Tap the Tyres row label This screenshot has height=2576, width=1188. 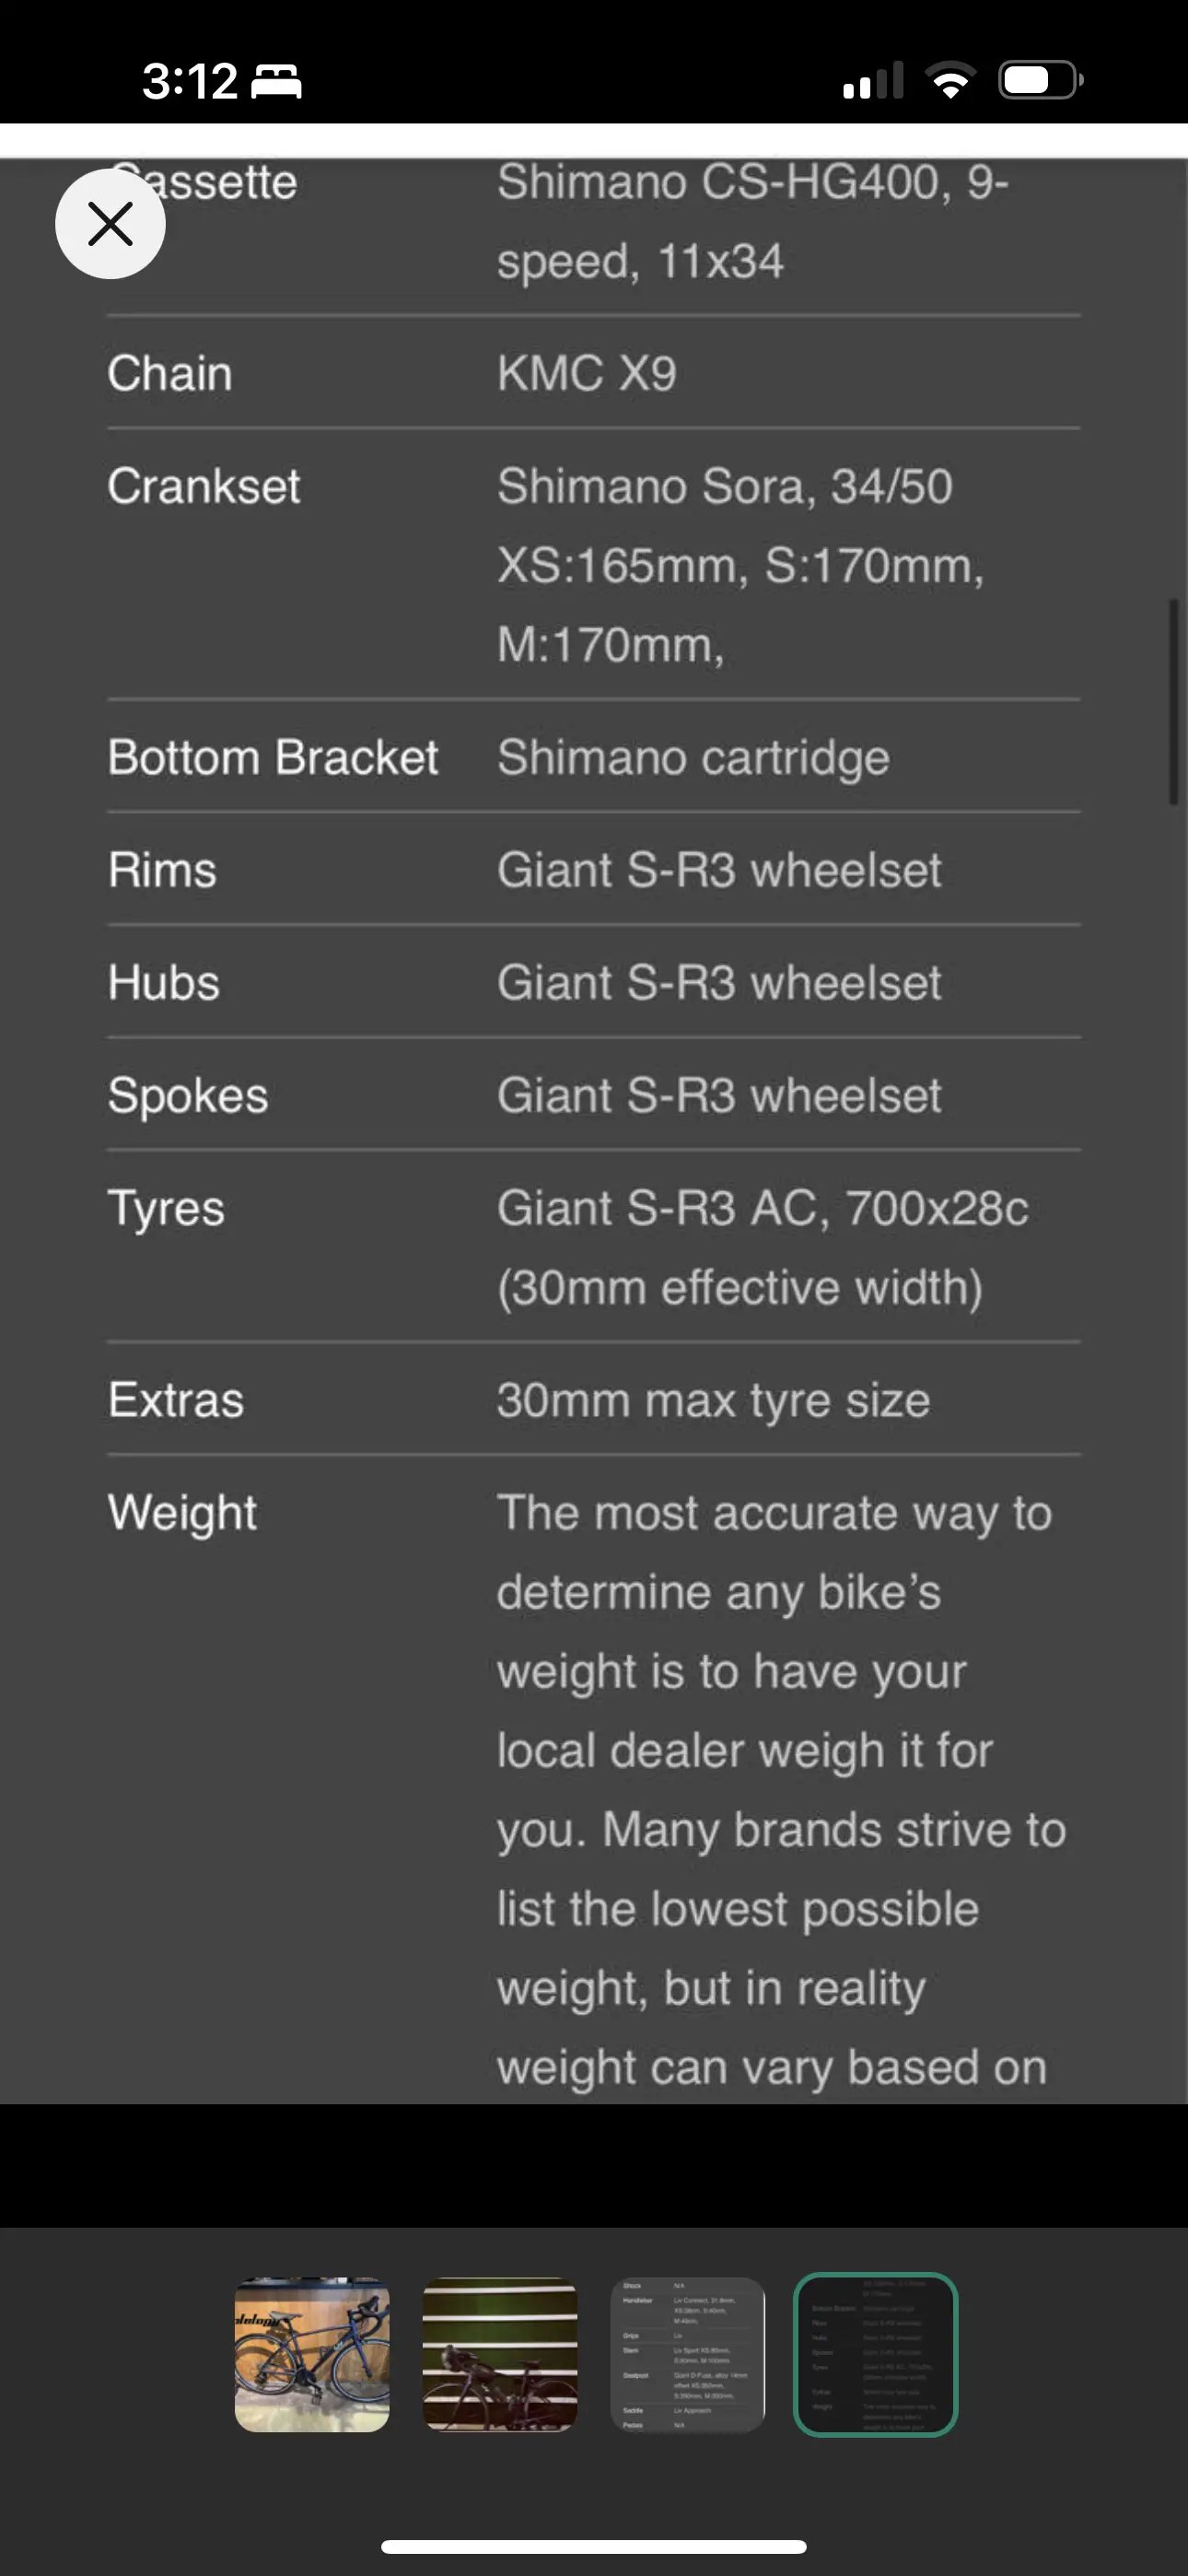[x=166, y=1208]
